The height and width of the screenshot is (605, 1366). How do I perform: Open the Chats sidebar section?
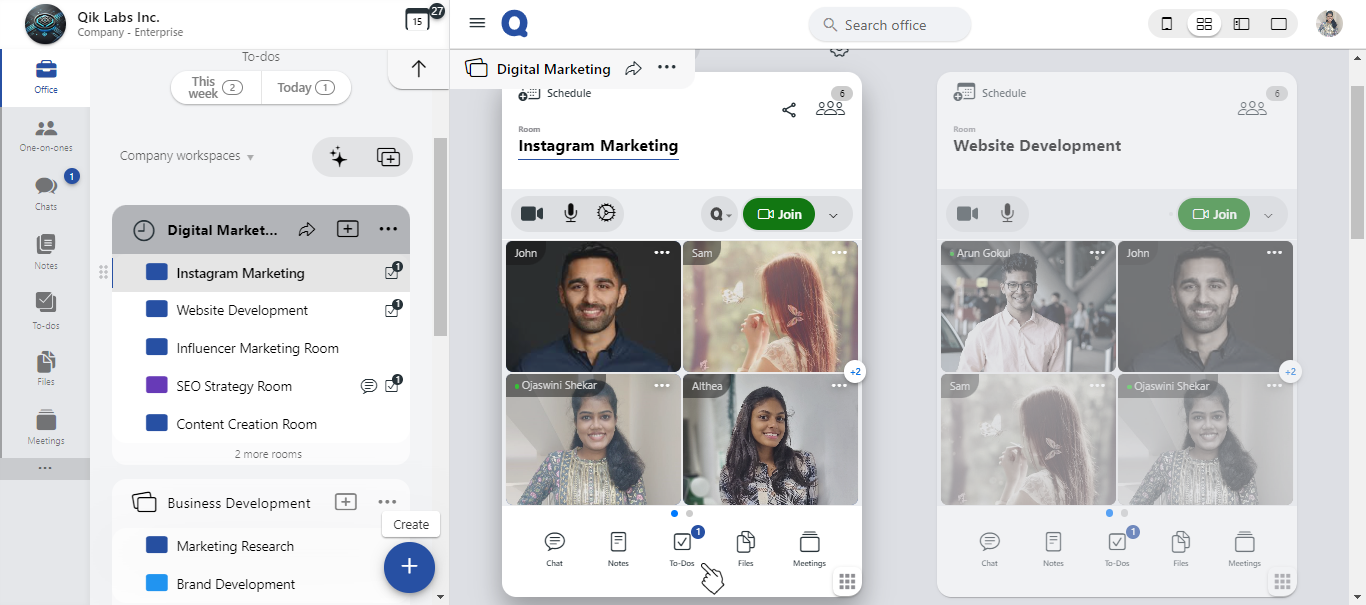tap(45, 192)
